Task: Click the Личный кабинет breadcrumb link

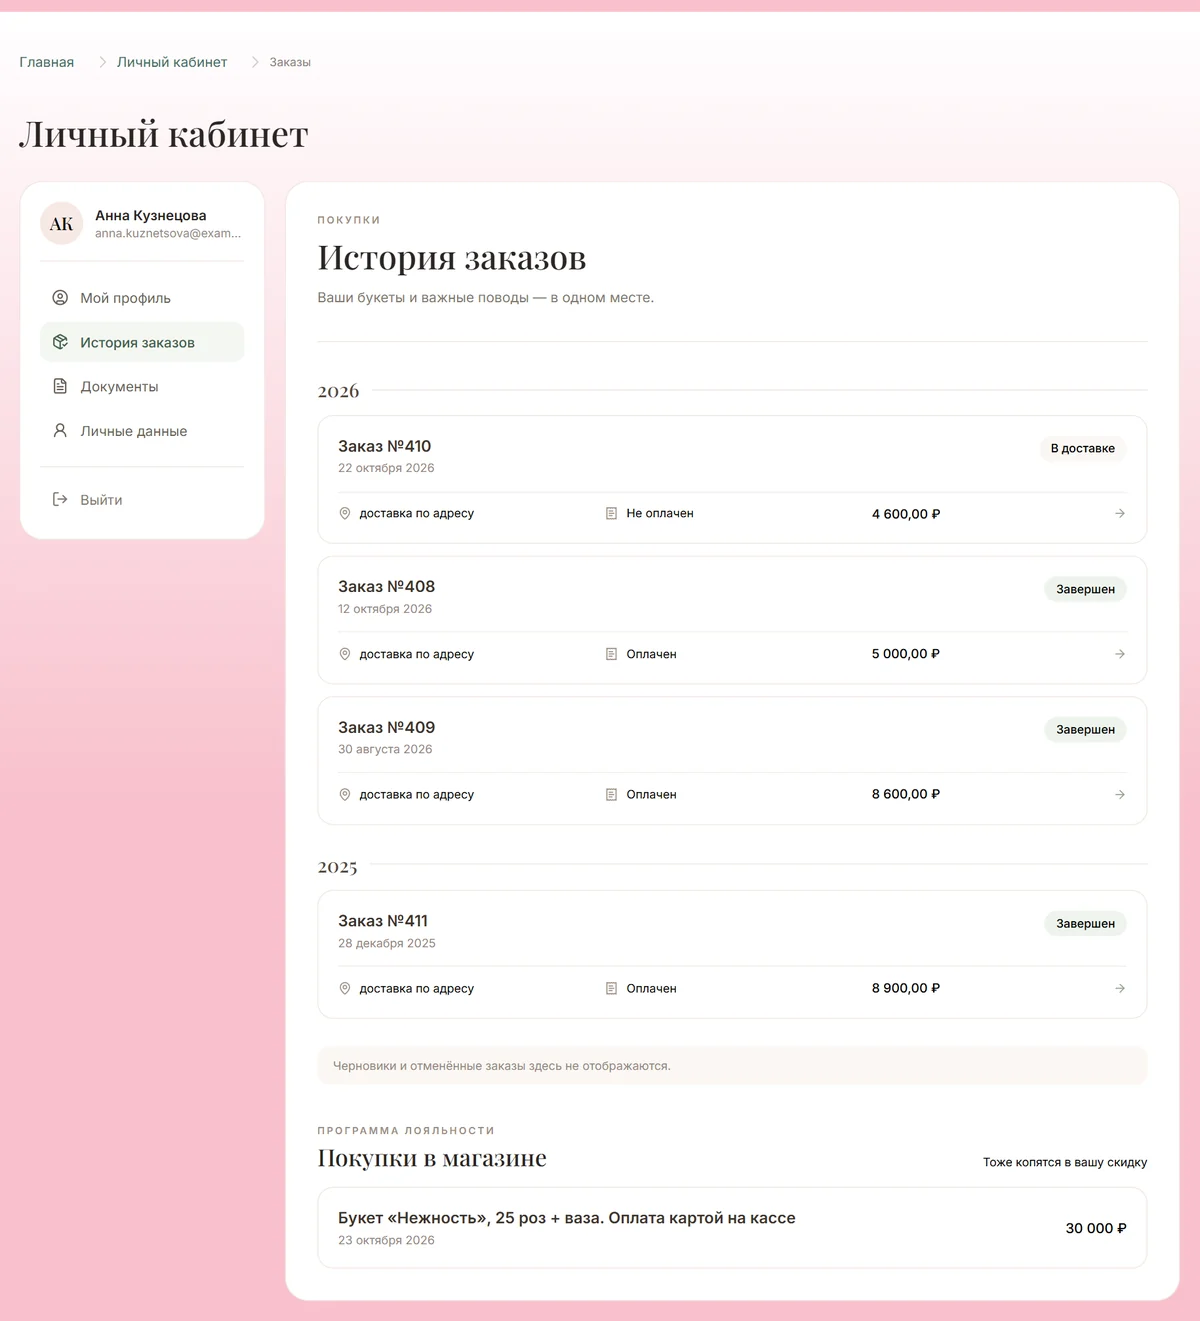Action: [172, 62]
